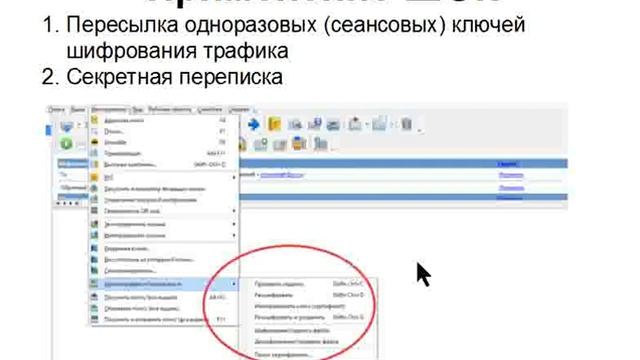This screenshot has width=640, height=360.
Task: Click the tab scroll arrows below the folder list
Action: point(68,203)
